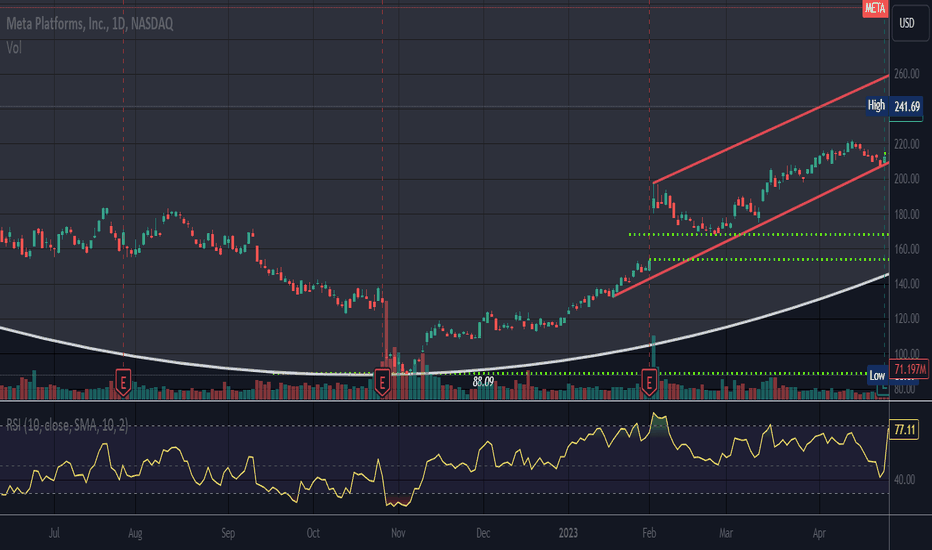Click the 260.00 price axis label
932x550 pixels.
tap(907, 74)
